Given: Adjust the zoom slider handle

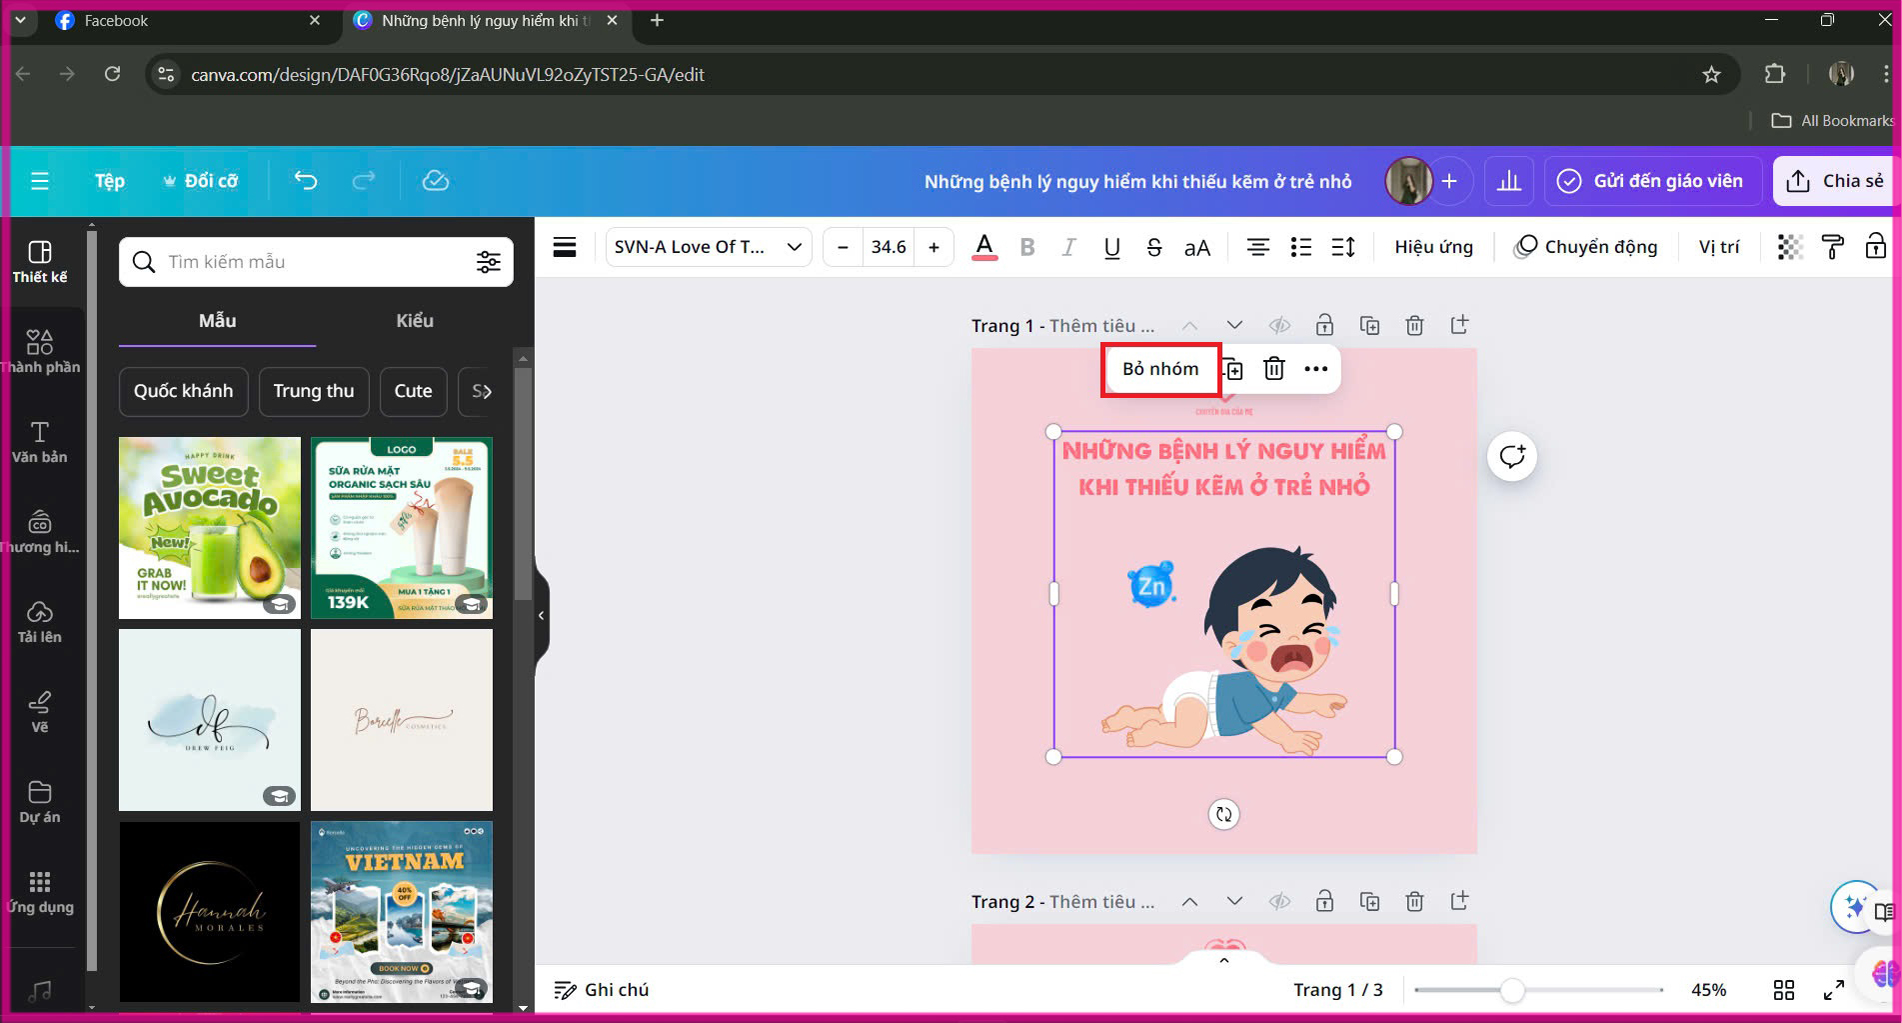Looking at the screenshot, I should [x=1512, y=990].
